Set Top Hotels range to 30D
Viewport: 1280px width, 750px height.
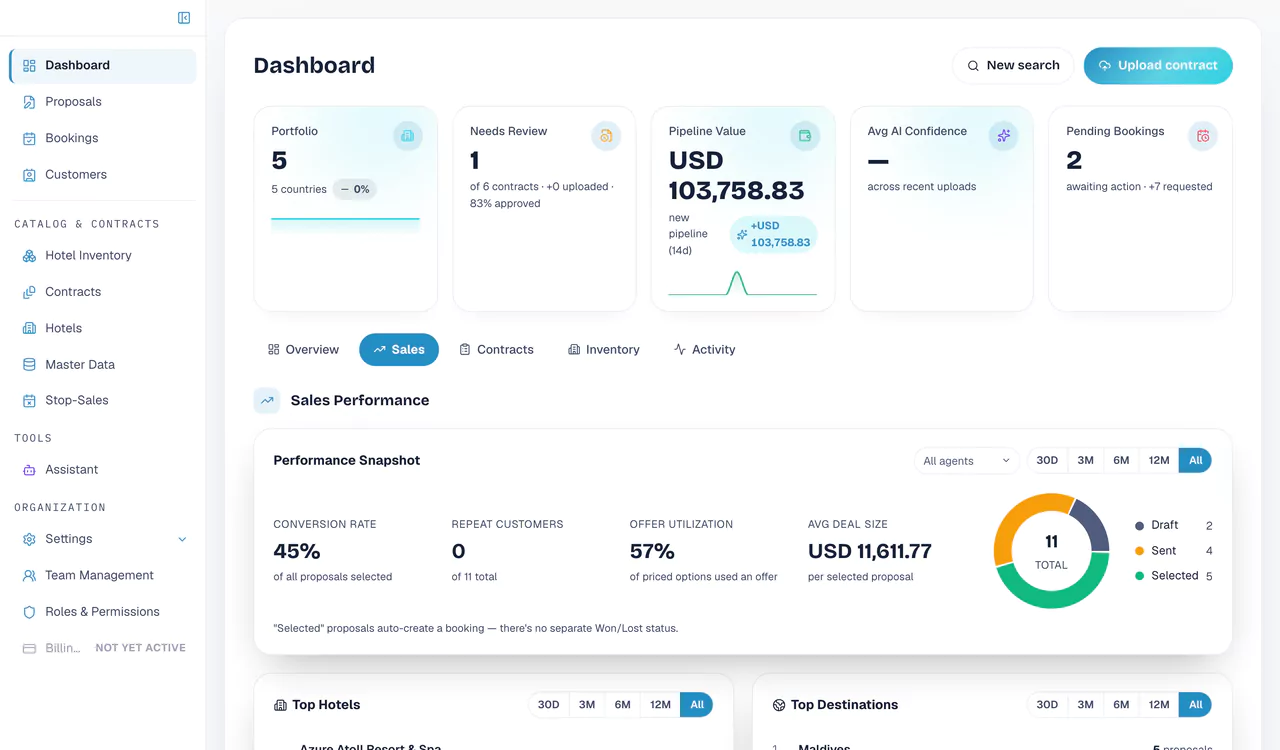tap(549, 705)
